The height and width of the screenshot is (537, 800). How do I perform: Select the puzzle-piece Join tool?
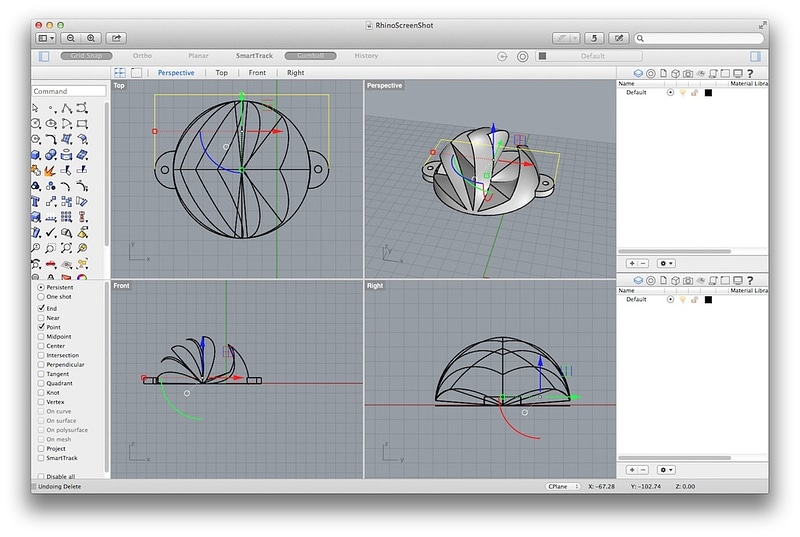point(35,170)
